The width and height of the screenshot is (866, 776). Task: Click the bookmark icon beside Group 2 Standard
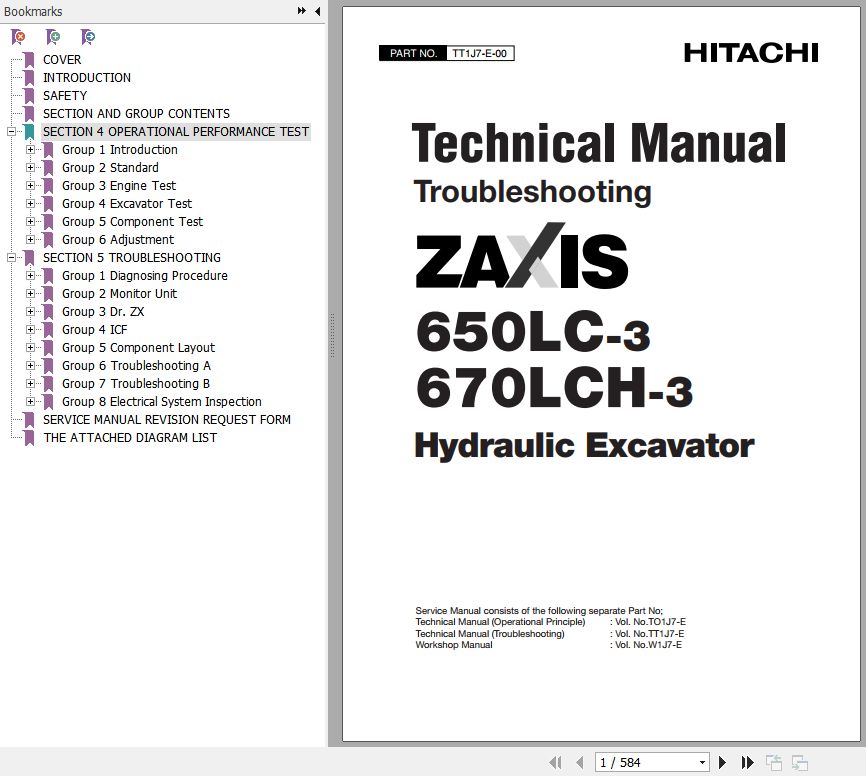coord(48,167)
